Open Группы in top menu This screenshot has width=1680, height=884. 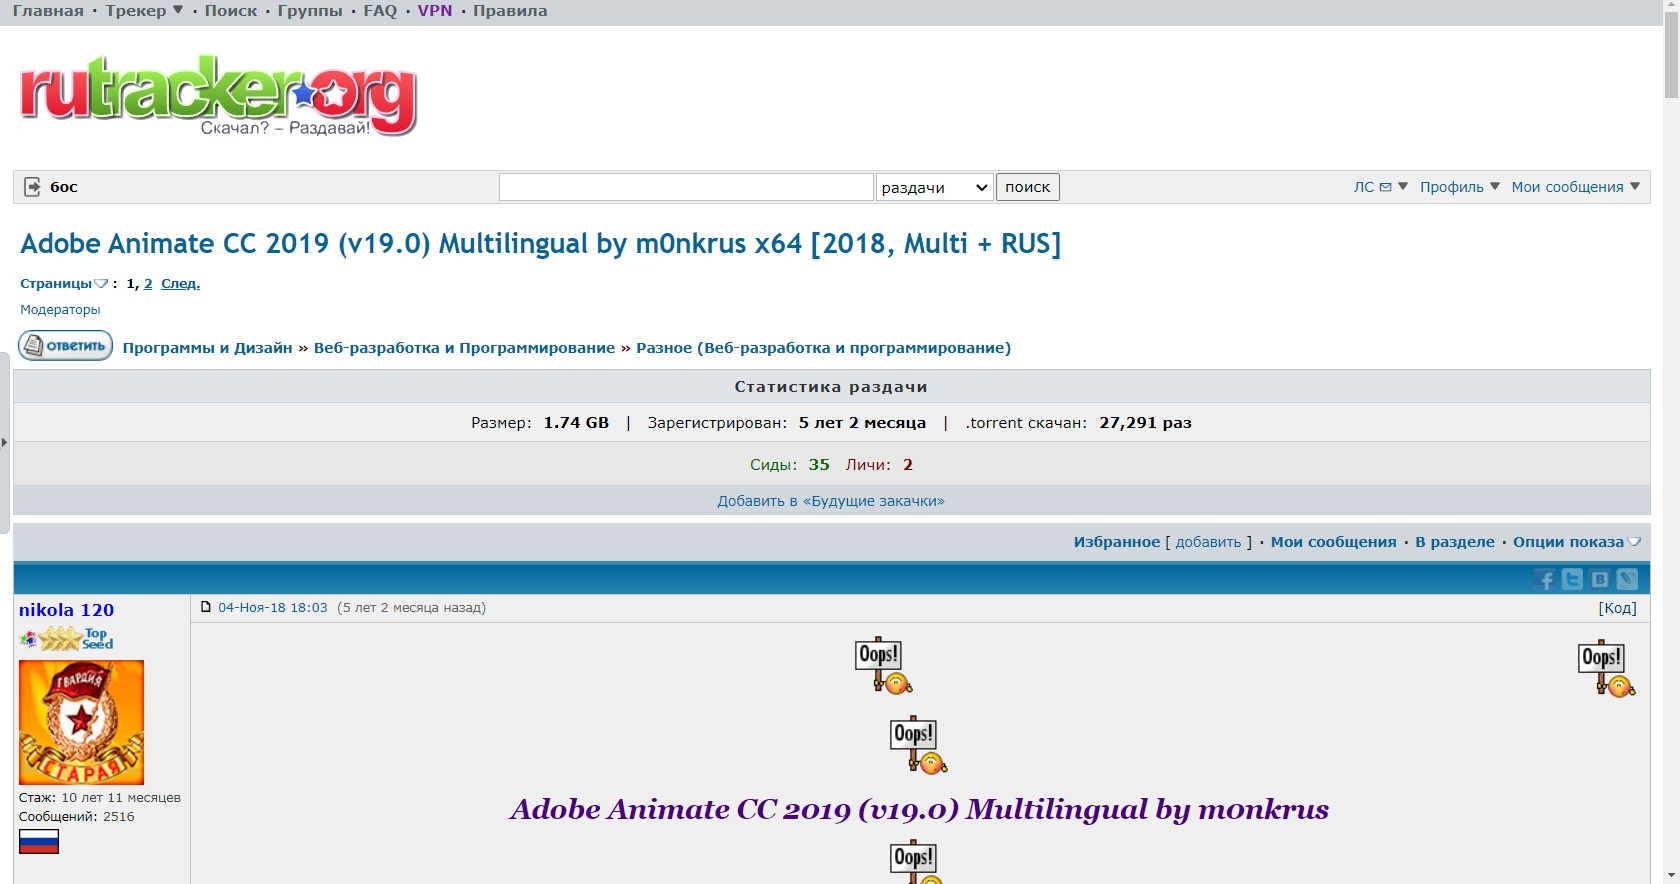[310, 11]
